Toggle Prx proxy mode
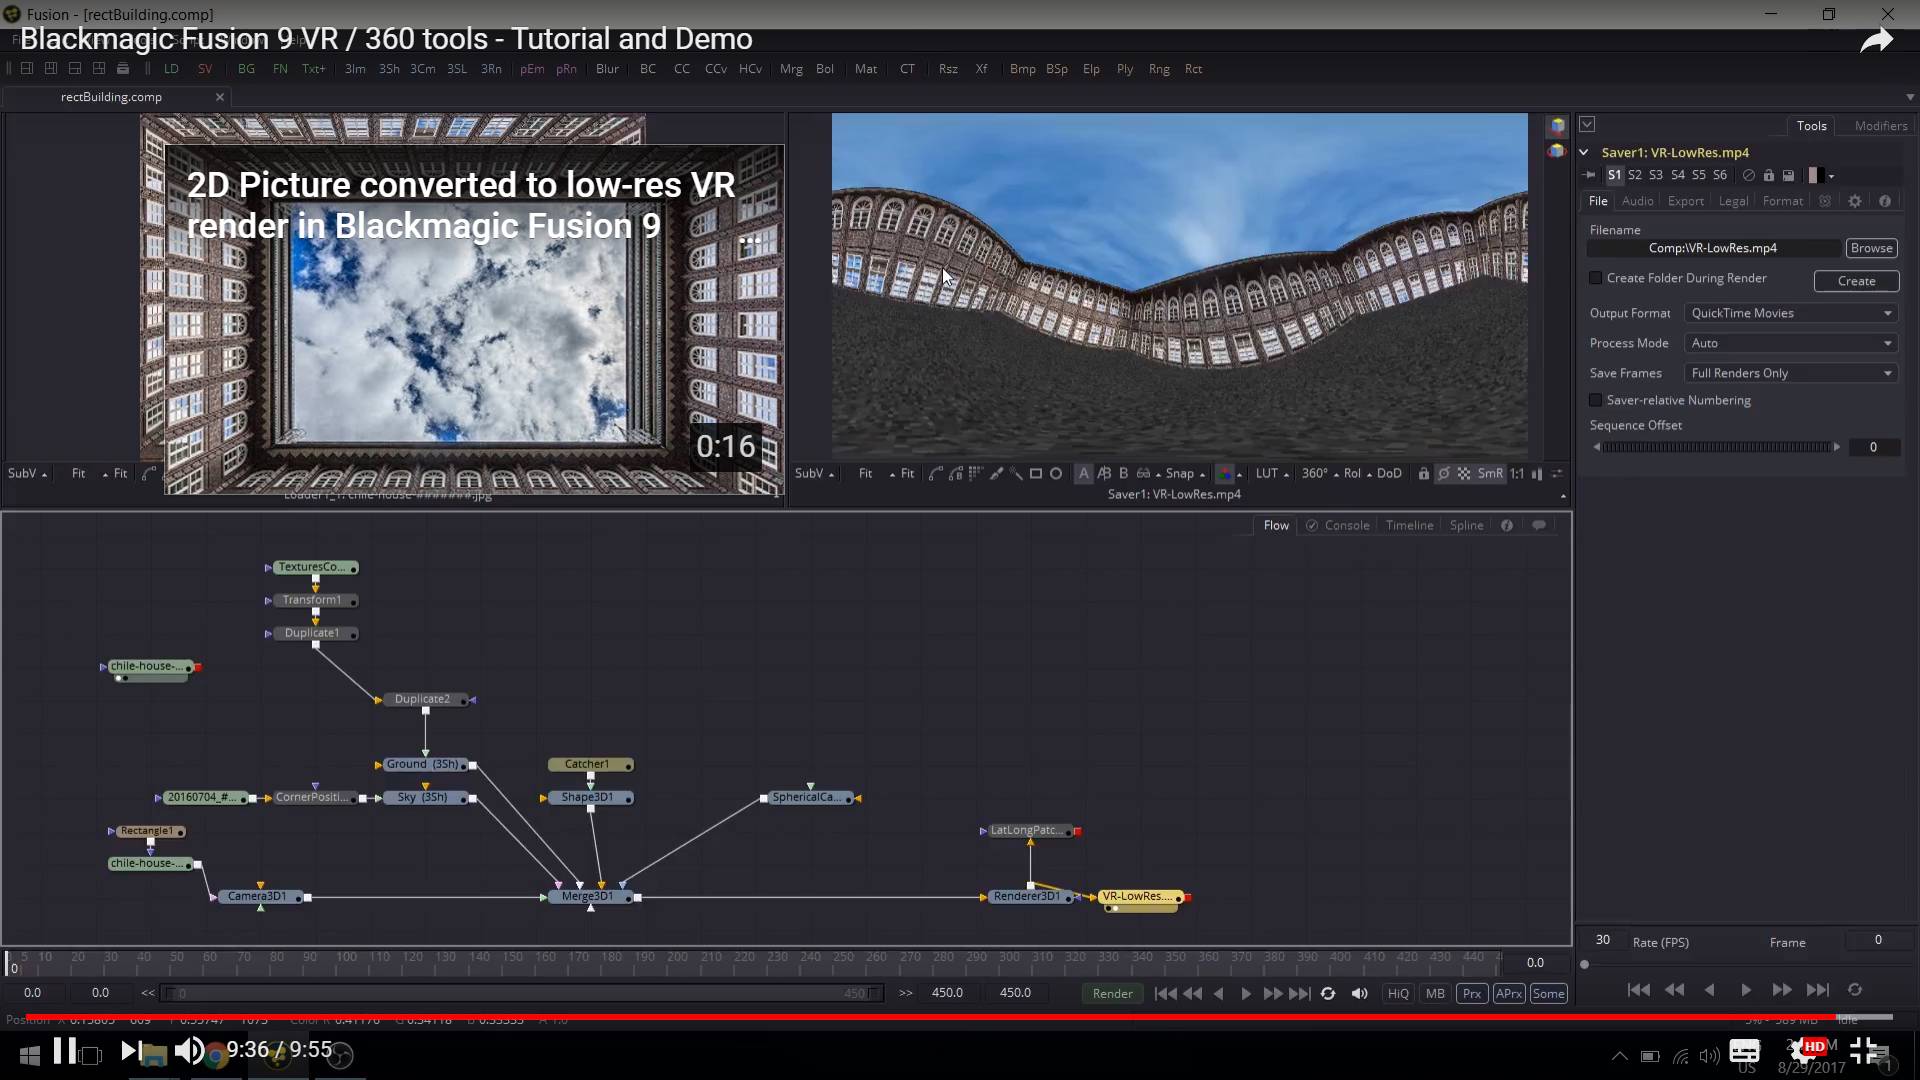 (x=1471, y=993)
